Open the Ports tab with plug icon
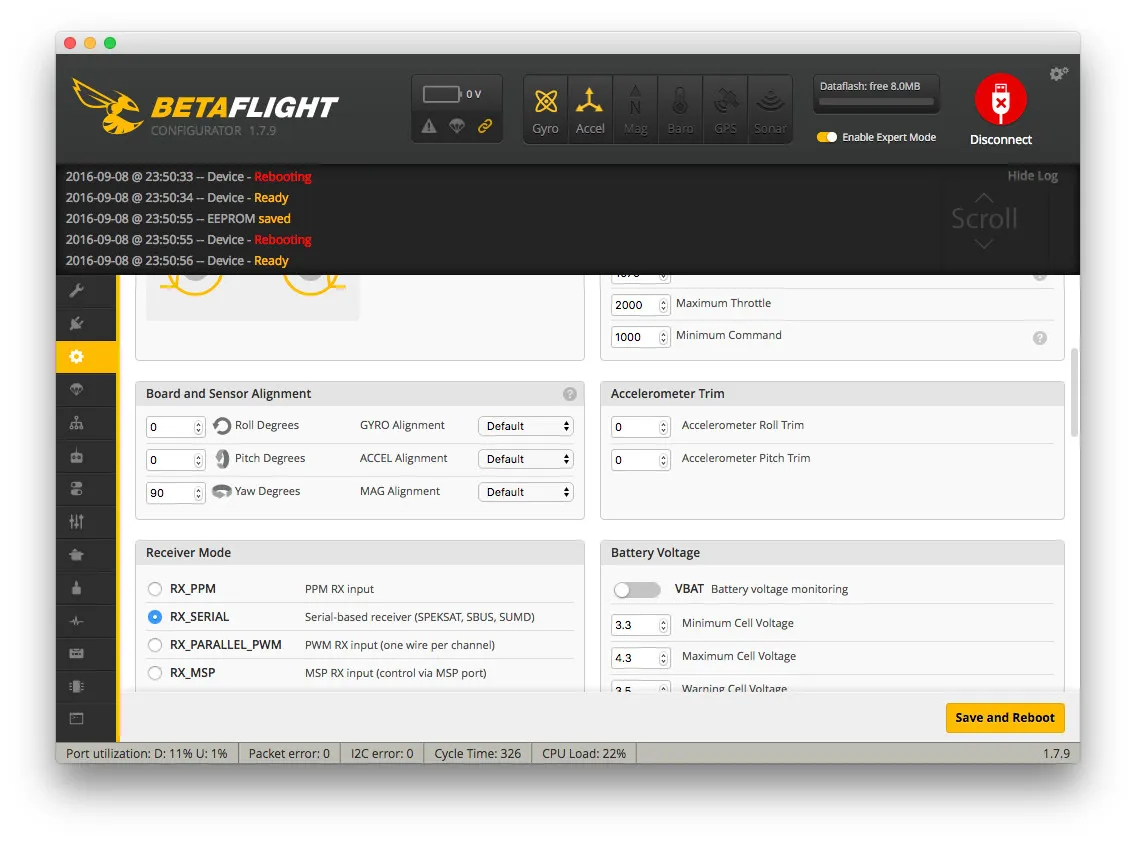 (x=77, y=323)
